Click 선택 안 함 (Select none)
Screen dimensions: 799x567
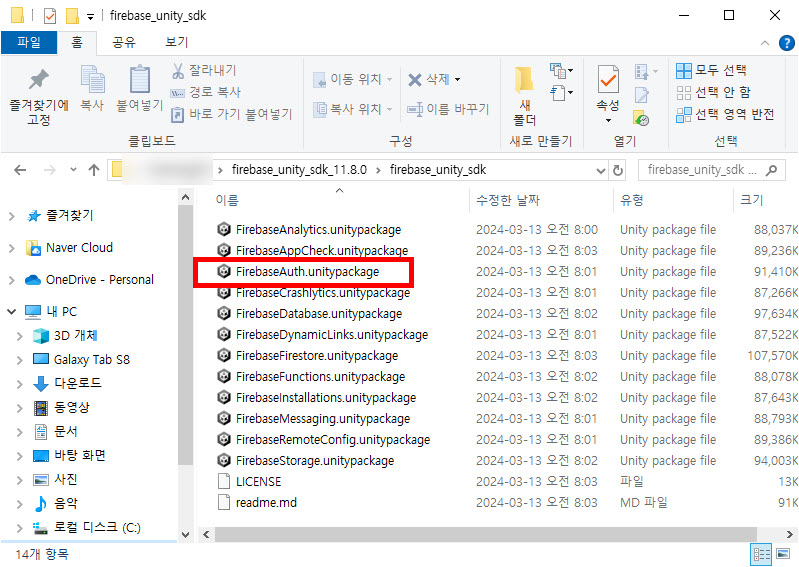(x=713, y=92)
